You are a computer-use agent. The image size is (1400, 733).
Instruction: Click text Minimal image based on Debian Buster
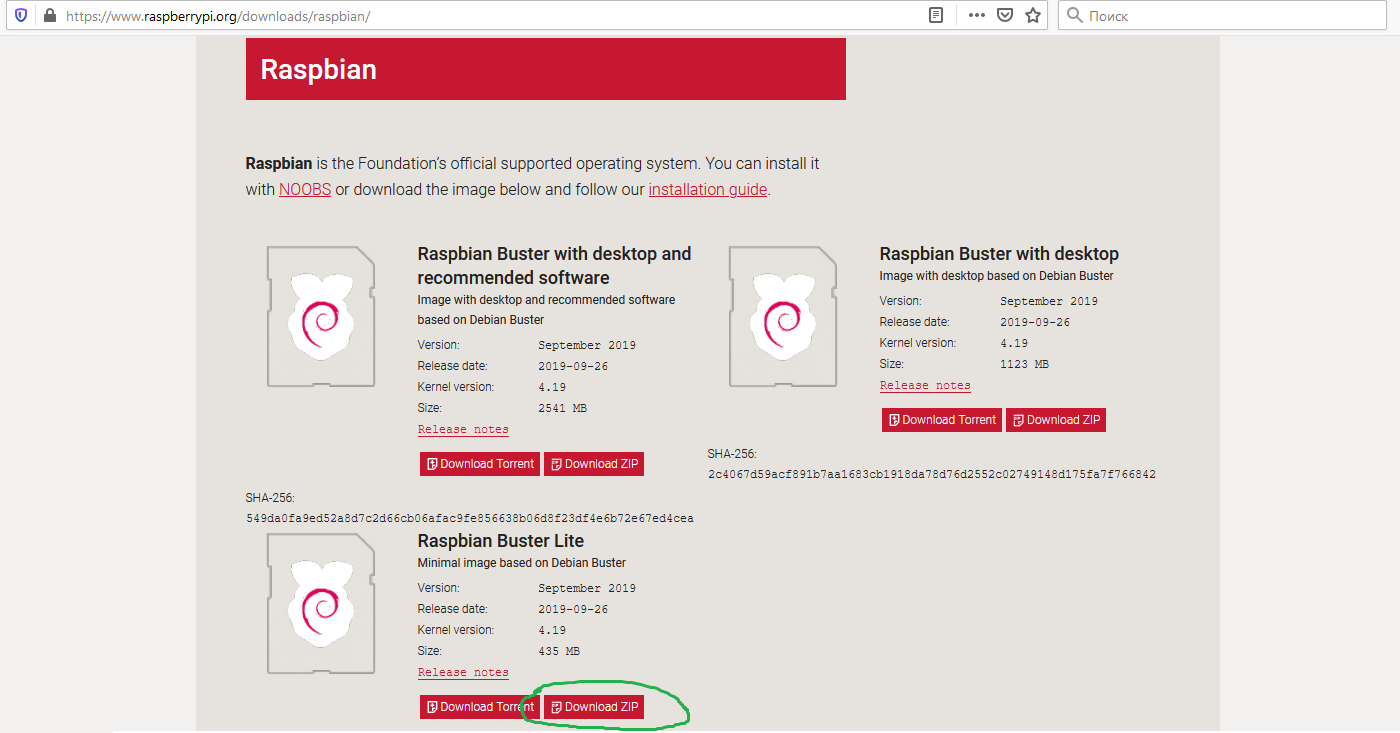click(522, 563)
